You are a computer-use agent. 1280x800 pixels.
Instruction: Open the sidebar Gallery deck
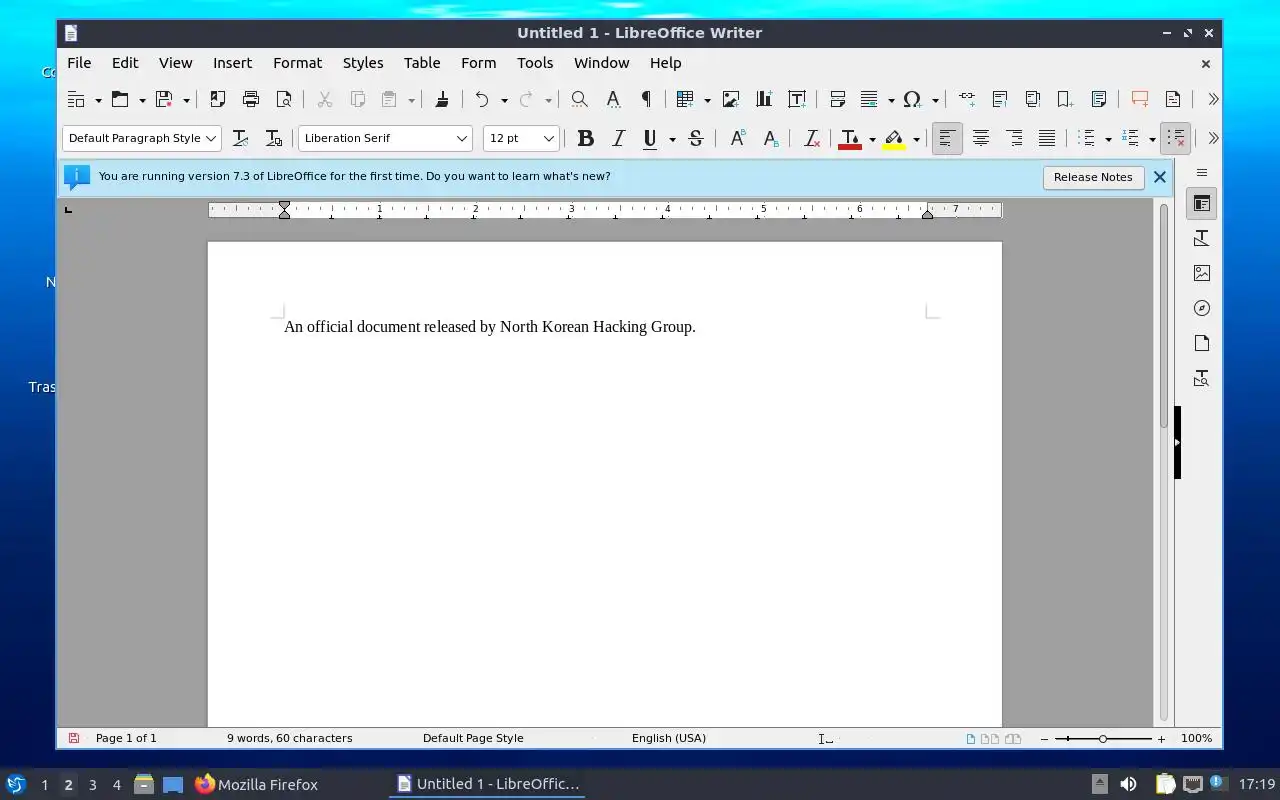(x=1201, y=273)
